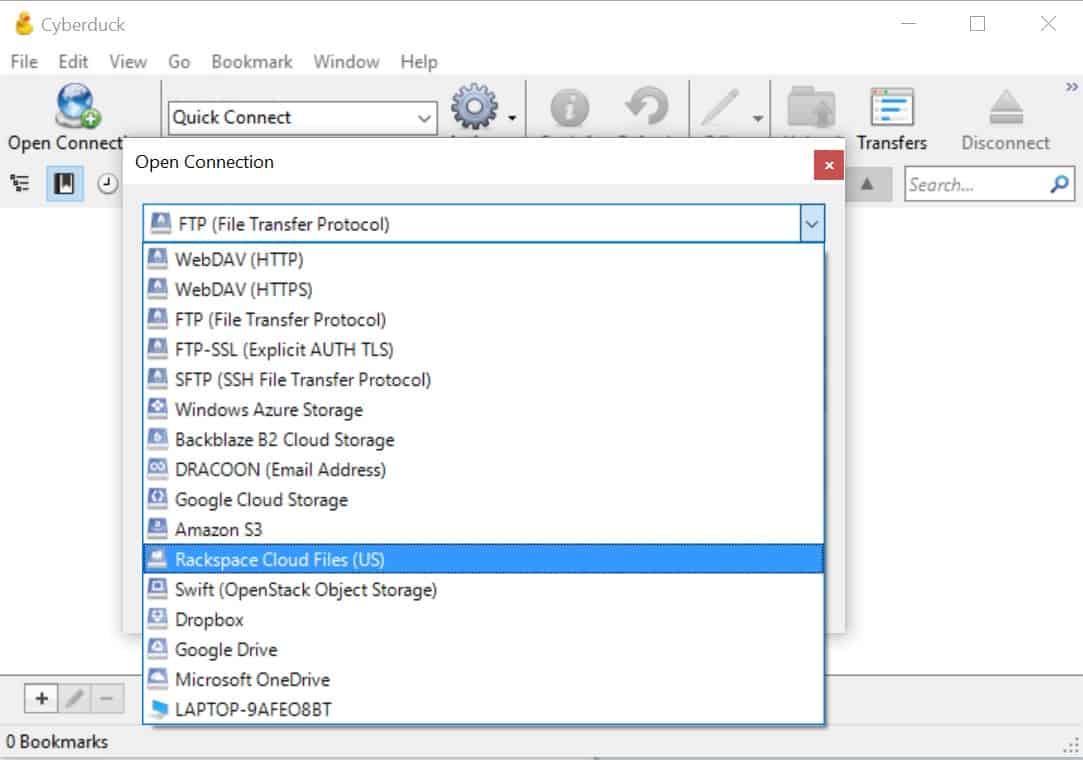Click the Get Info toolbar icon
Image resolution: width=1083 pixels, height=760 pixels.
(x=569, y=108)
